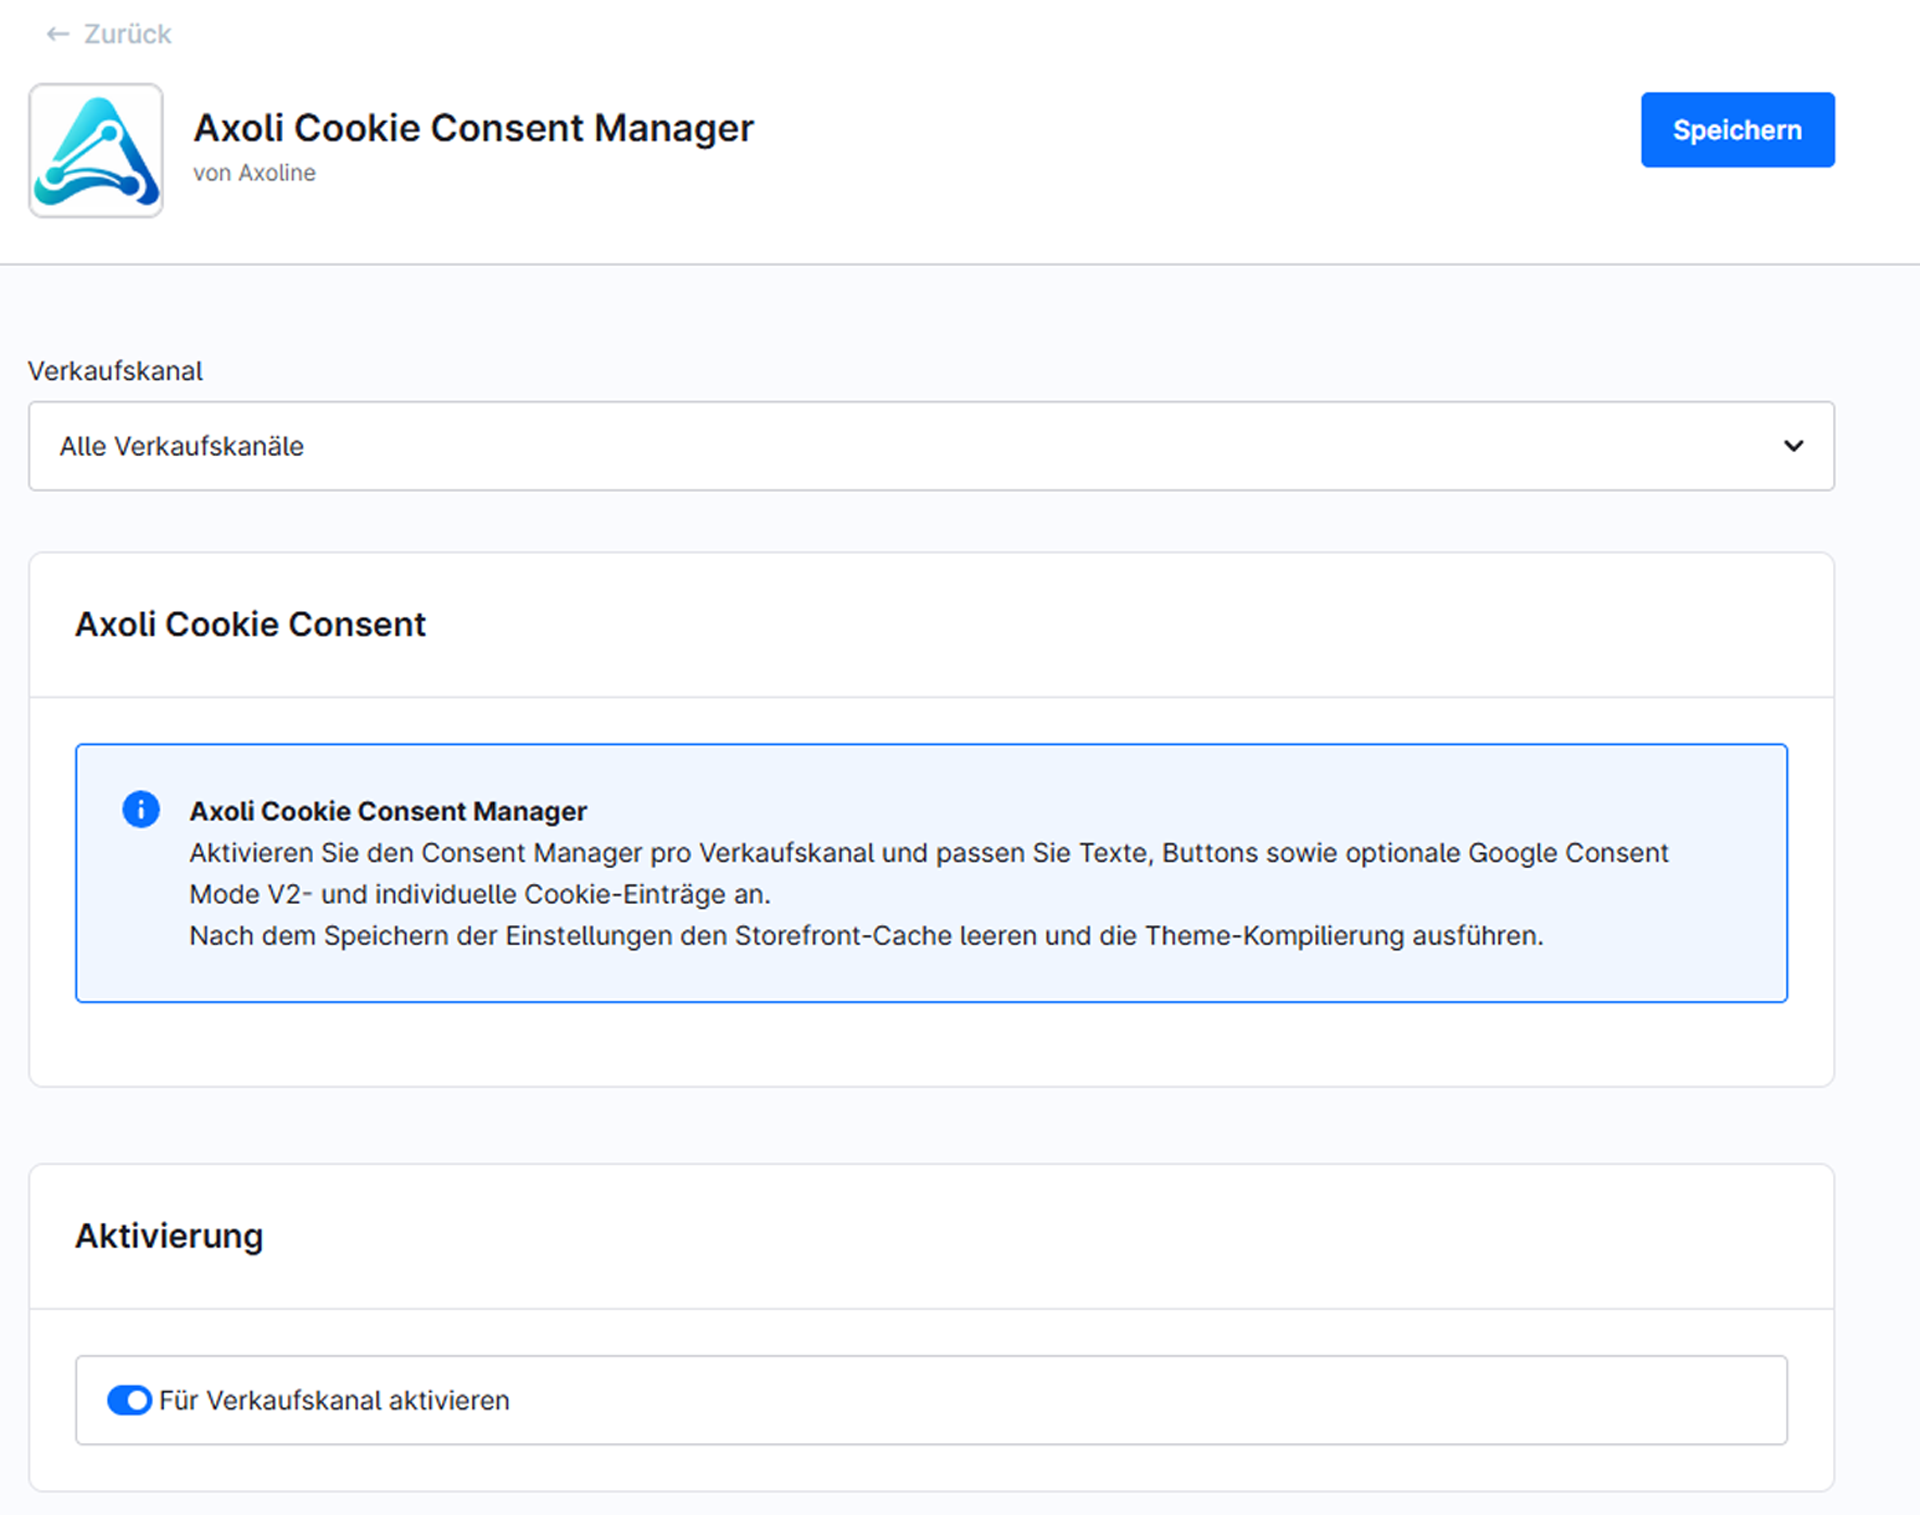Viewport: 1920px width, 1515px height.
Task: Save settings with the Speichern button
Action: click(1737, 130)
